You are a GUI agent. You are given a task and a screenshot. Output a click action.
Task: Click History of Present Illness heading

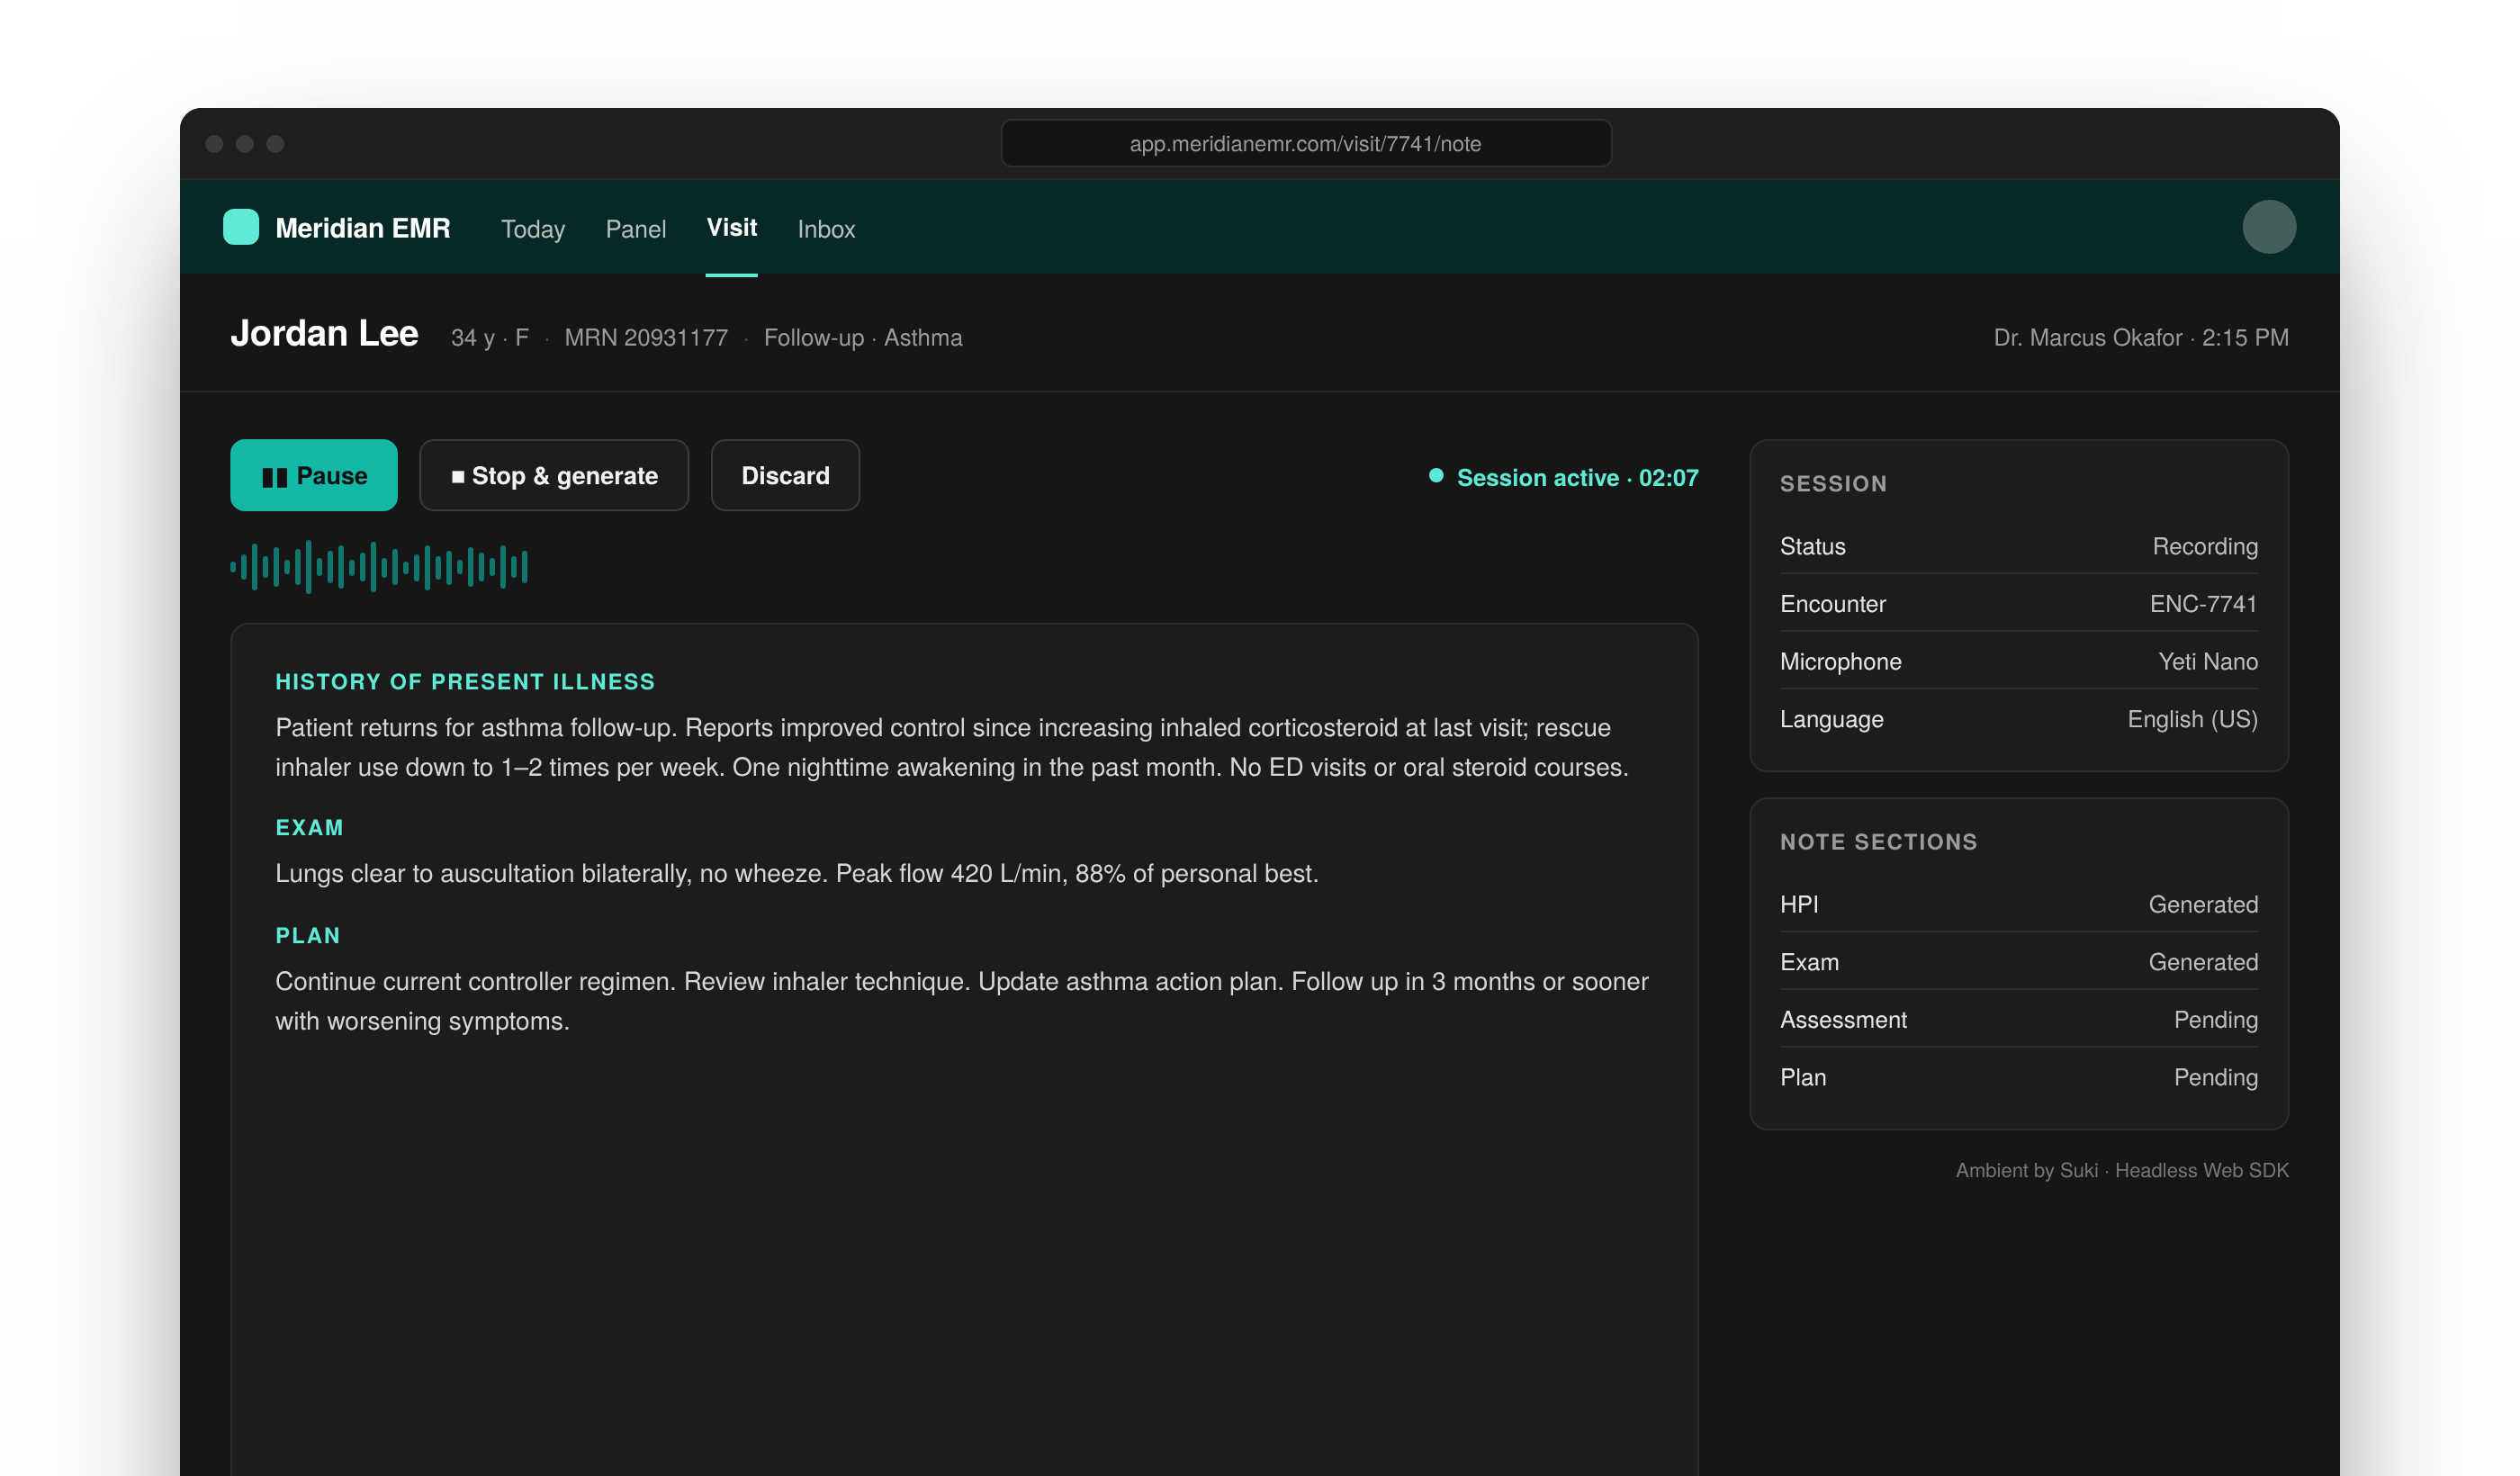[x=465, y=682]
